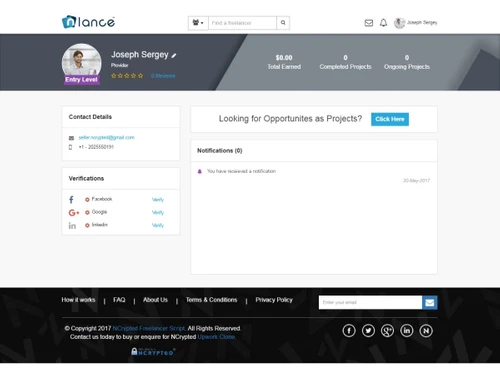Click the seller email address link
500x375 pixels.
pos(106,137)
